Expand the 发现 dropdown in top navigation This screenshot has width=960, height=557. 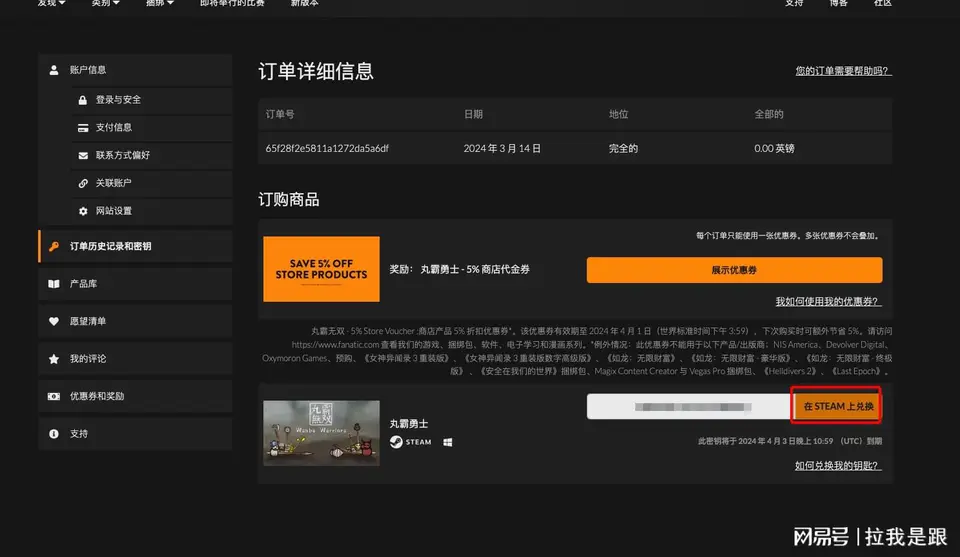pyautogui.click(x=51, y=3)
